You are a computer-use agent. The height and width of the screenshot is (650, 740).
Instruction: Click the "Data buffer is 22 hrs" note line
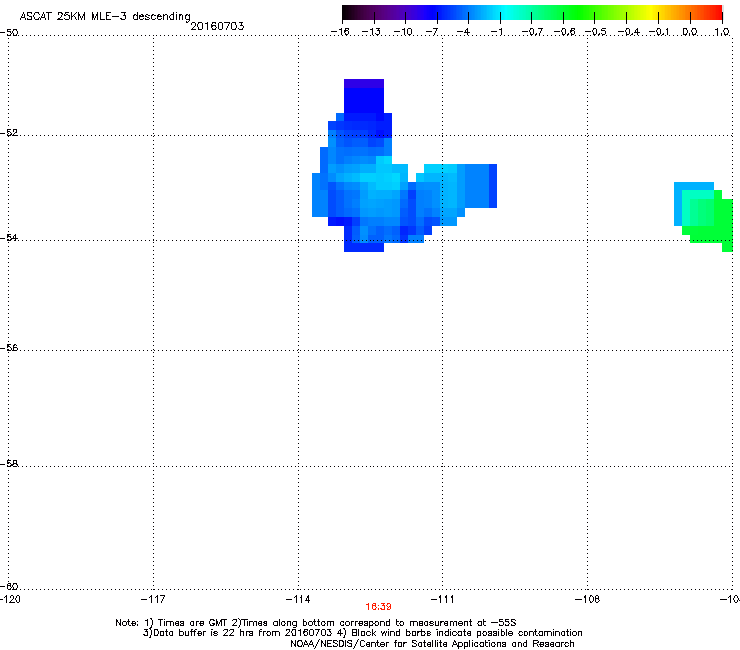pyautogui.click(x=362, y=633)
